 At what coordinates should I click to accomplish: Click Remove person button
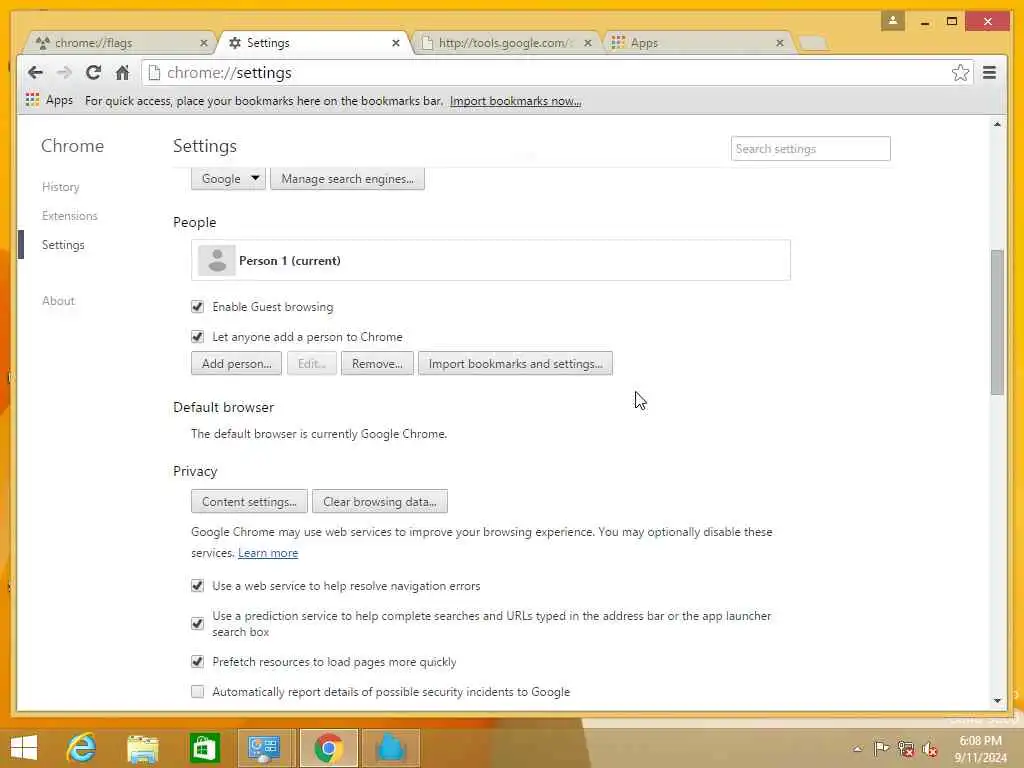[377, 364]
